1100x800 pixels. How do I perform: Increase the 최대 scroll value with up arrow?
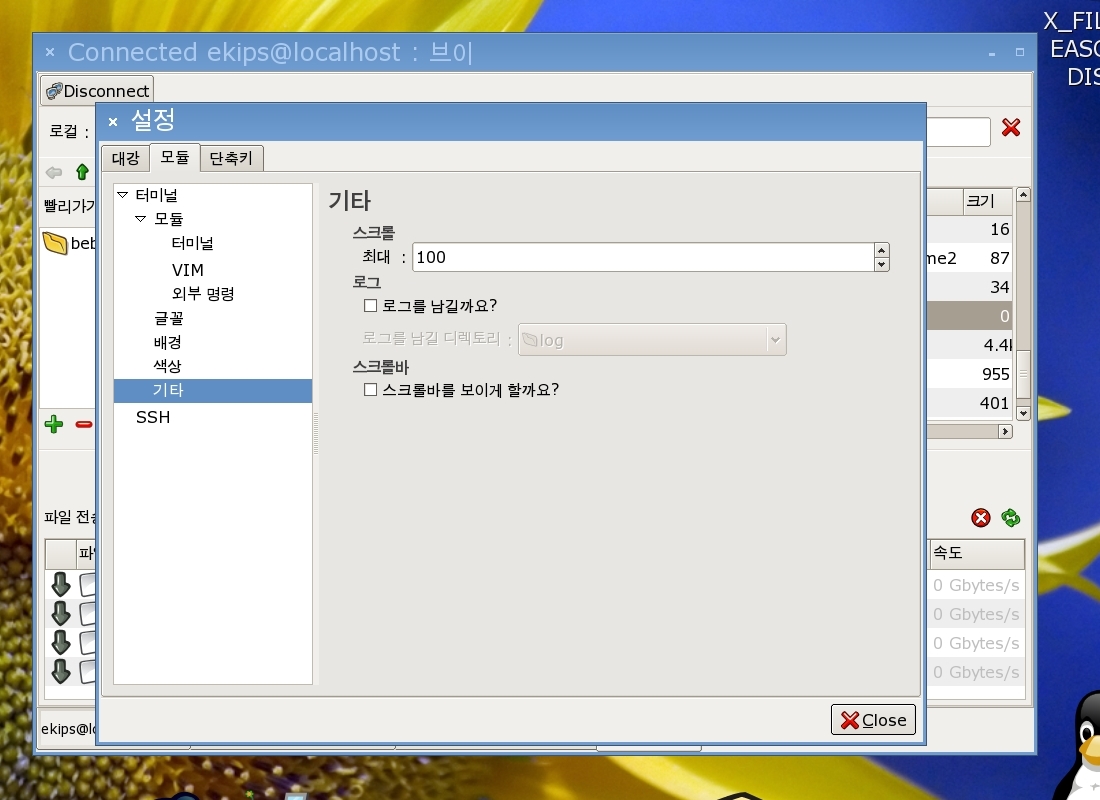881,250
